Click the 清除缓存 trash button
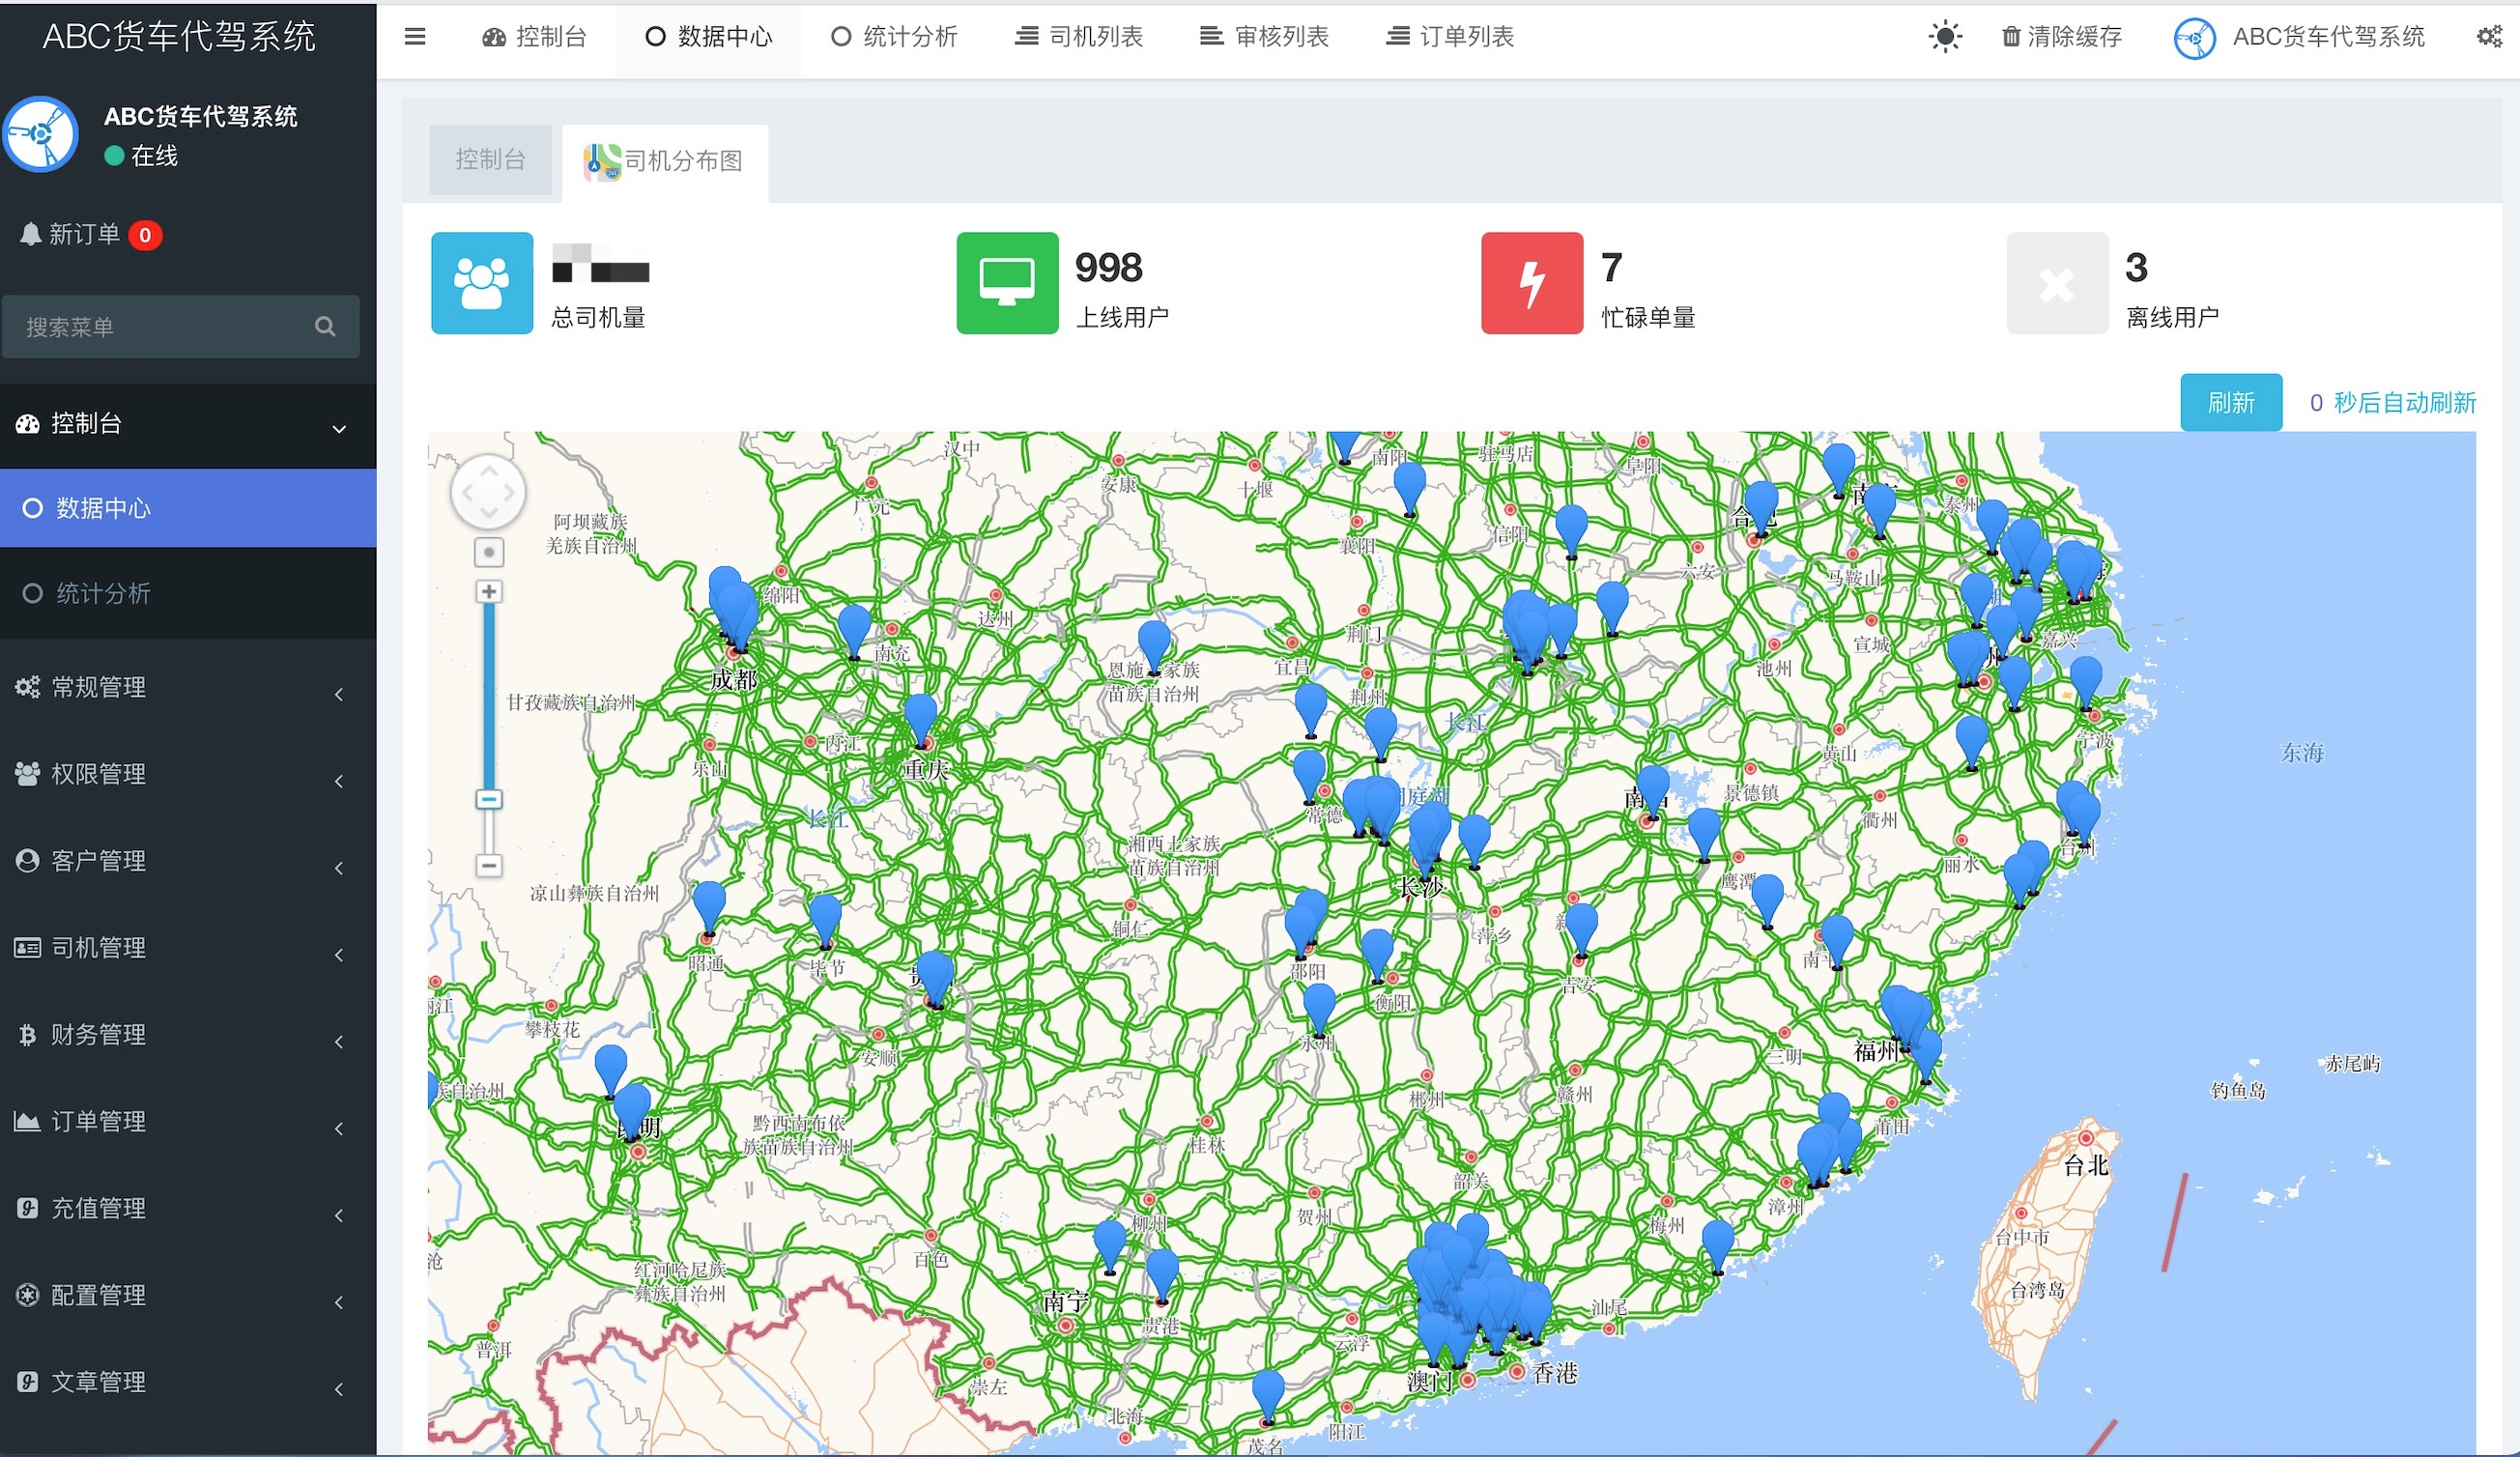The width and height of the screenshot is (2520, 1457). (x=2061, y=38)
